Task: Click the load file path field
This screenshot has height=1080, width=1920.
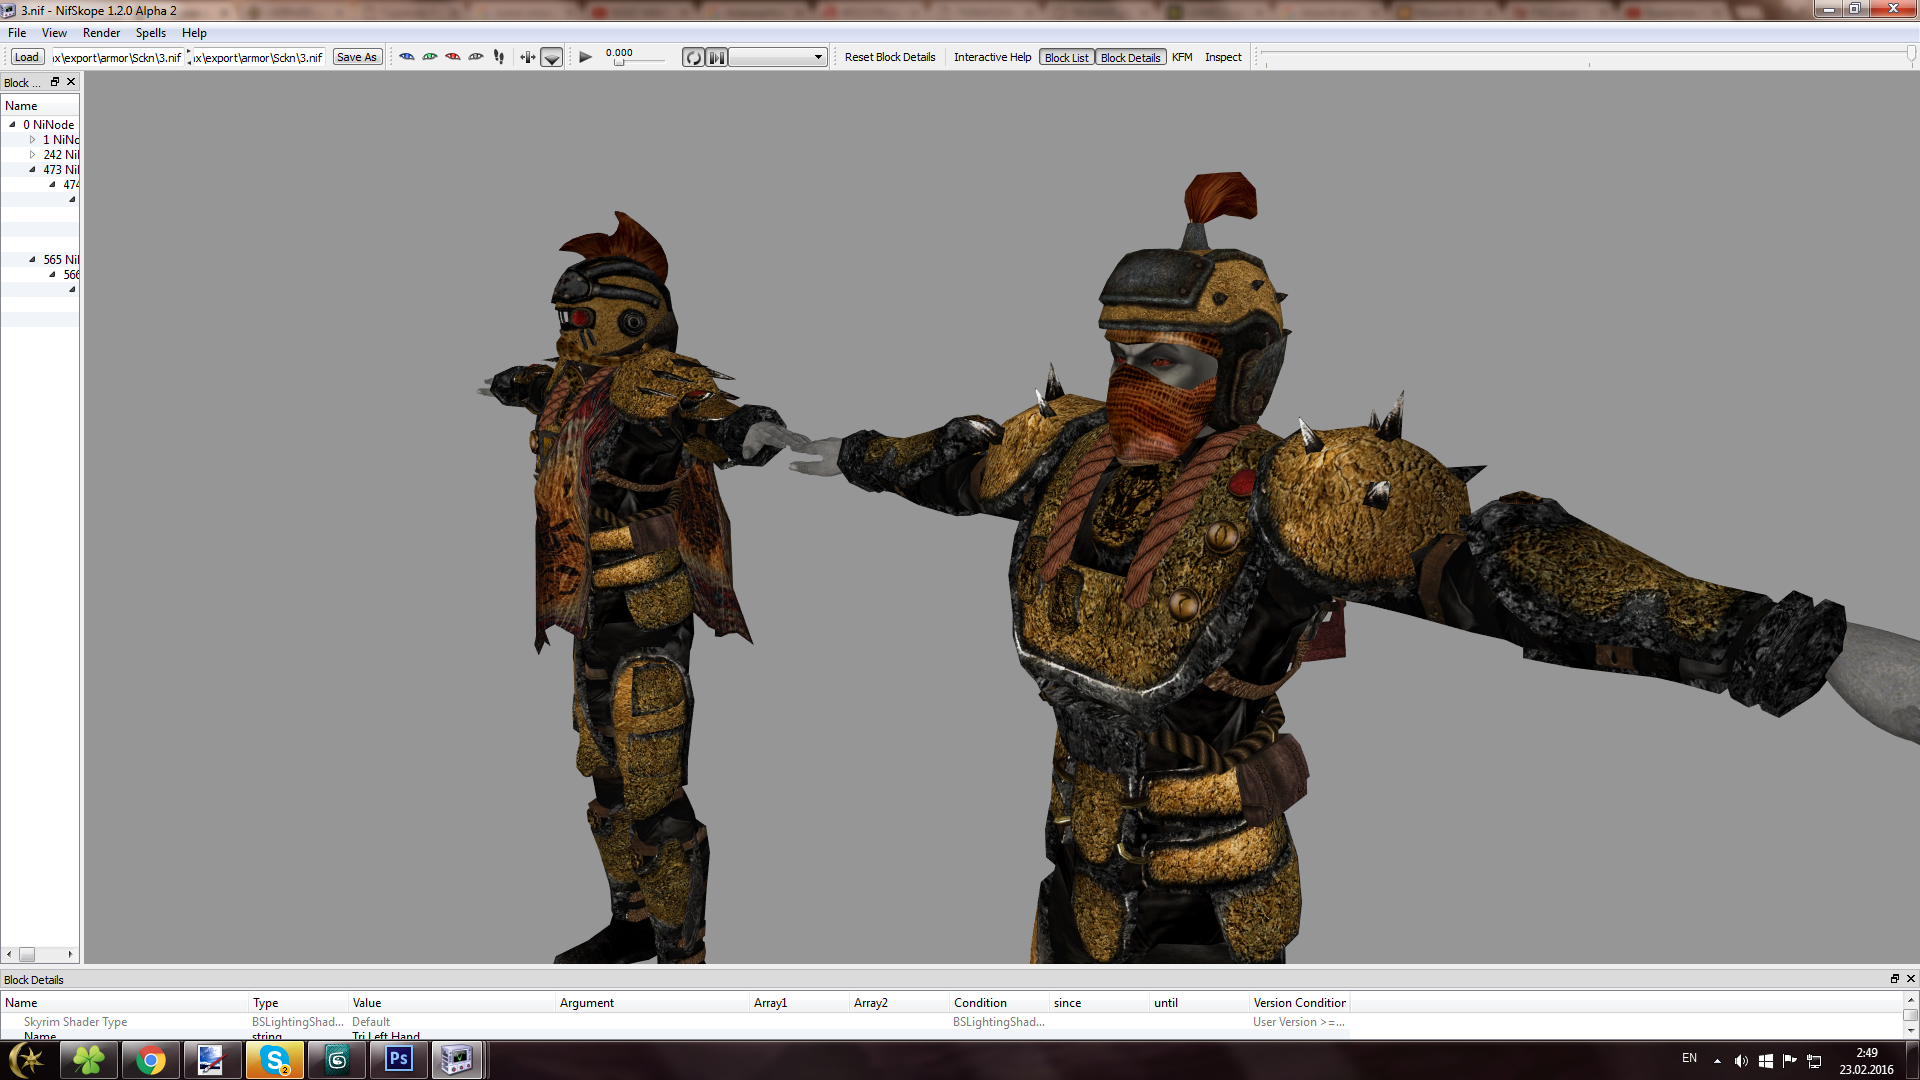Action: tap(117, 57)
